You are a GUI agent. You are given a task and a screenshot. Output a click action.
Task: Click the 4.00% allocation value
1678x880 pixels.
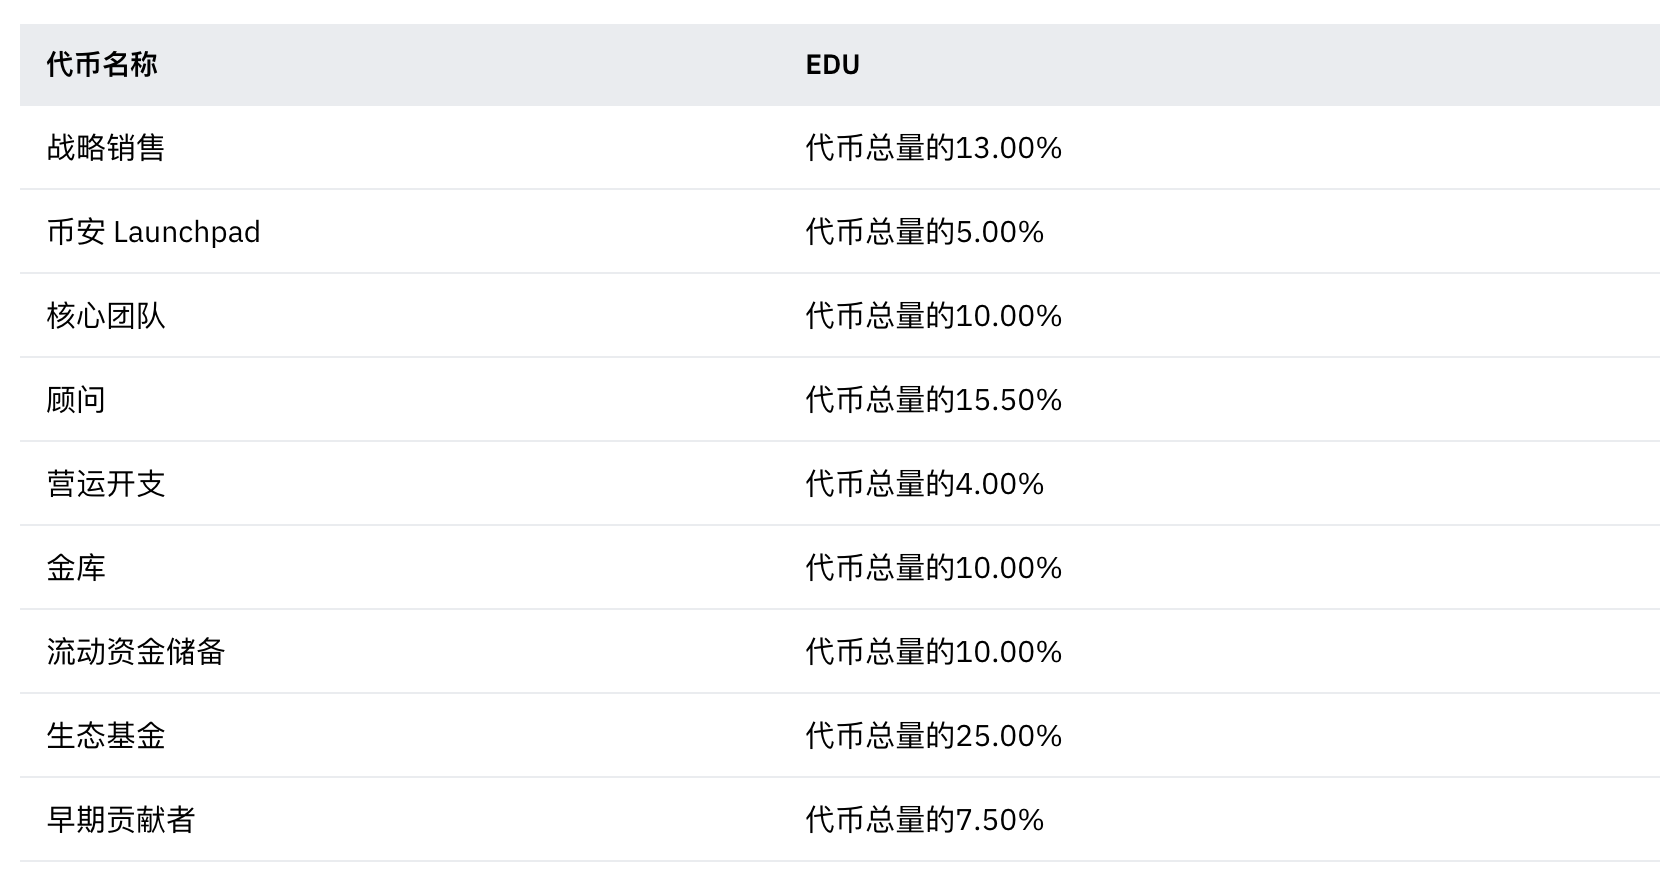(x=924, y=484)
